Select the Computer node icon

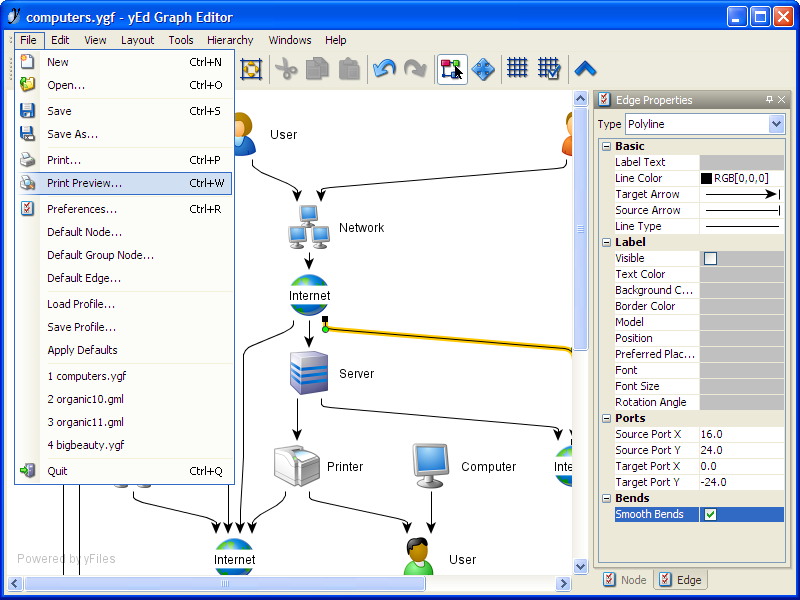pos(431,466)
